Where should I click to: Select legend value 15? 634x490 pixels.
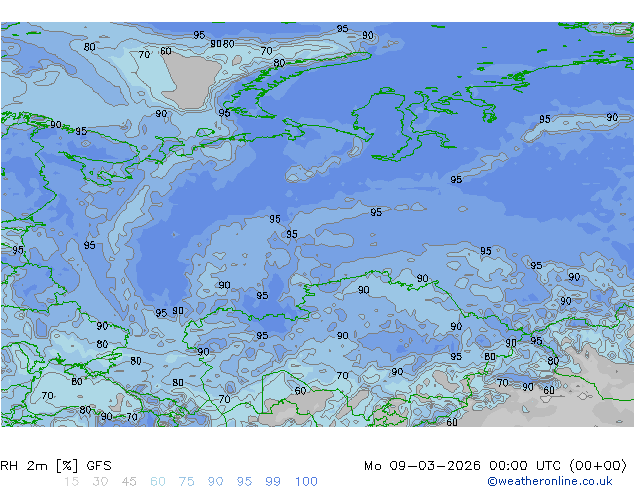point(71,481)
